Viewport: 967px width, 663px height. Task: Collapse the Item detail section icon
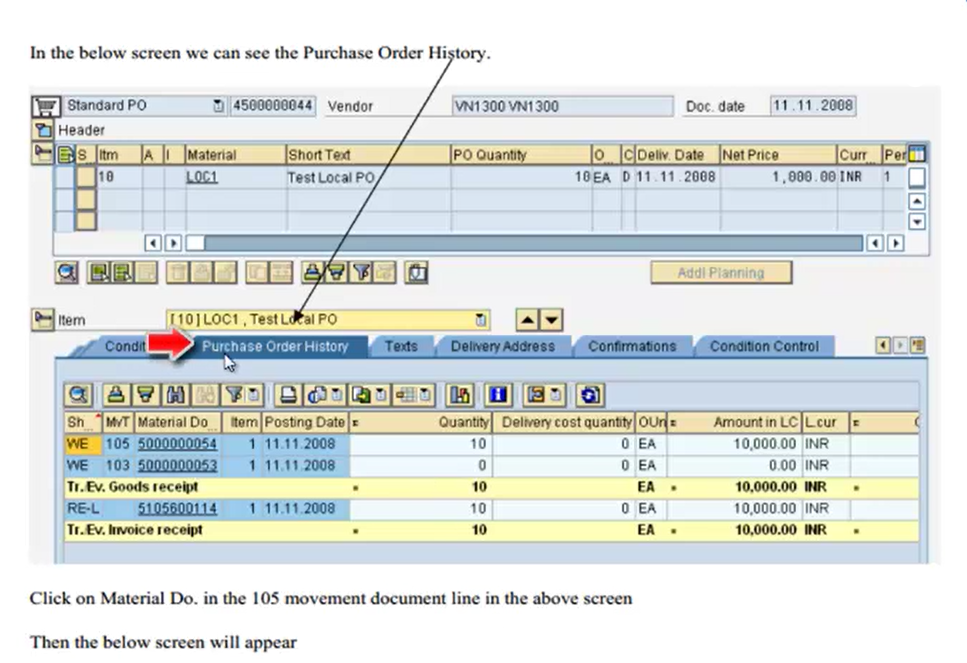43,319
